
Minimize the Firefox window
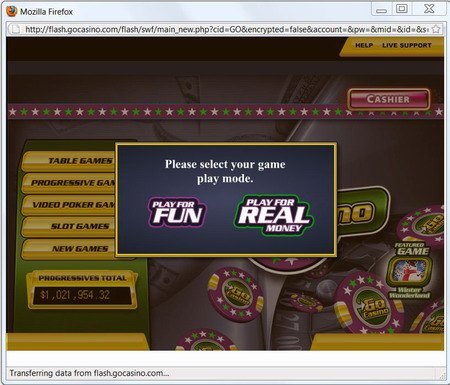pyautogui.click(x=381, y=9)
